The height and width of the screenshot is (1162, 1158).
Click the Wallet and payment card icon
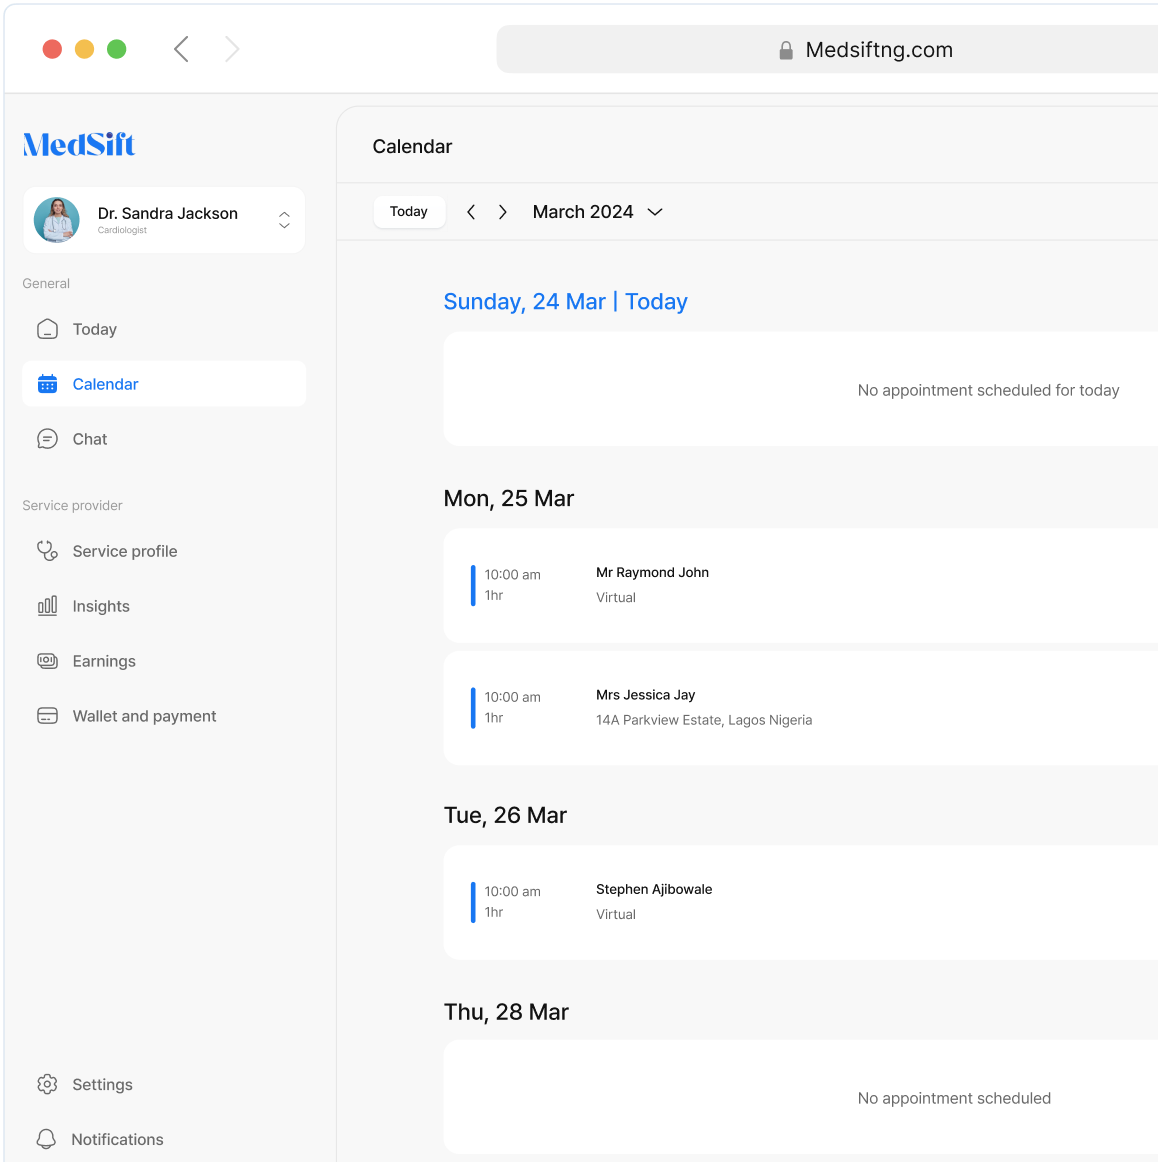[47, 715]
